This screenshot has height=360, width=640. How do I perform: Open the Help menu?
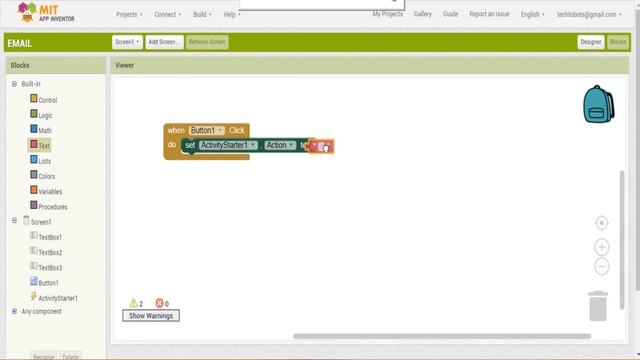click(x=232, y=14)
